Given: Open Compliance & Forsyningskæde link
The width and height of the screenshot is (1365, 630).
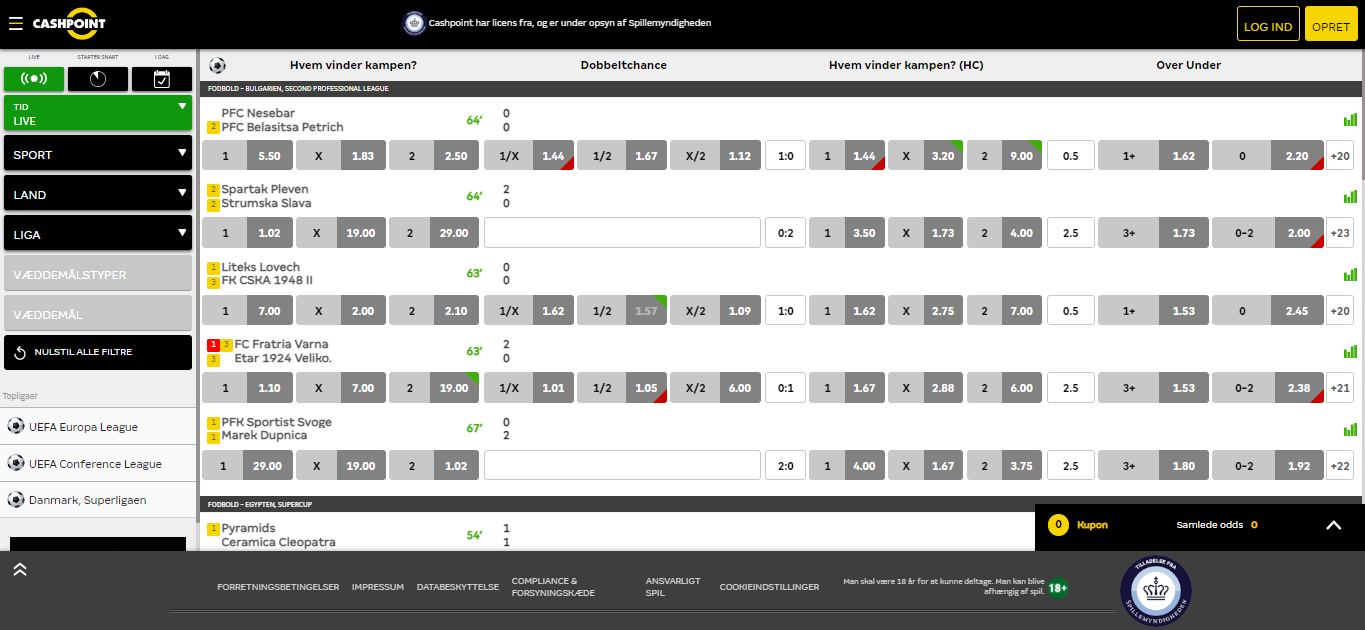Looking at the screenshot, I should pos(553,587).
